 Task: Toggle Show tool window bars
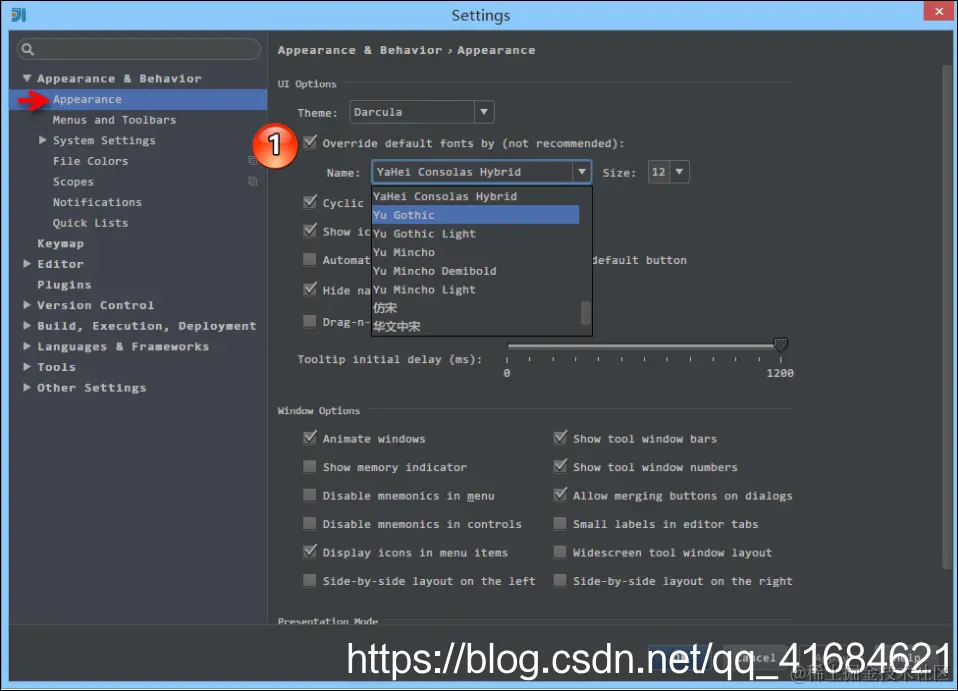[x=560, y=437]
